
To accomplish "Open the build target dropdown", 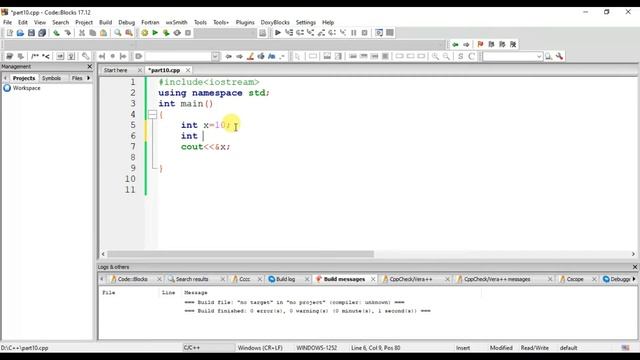I will [225, 33].
